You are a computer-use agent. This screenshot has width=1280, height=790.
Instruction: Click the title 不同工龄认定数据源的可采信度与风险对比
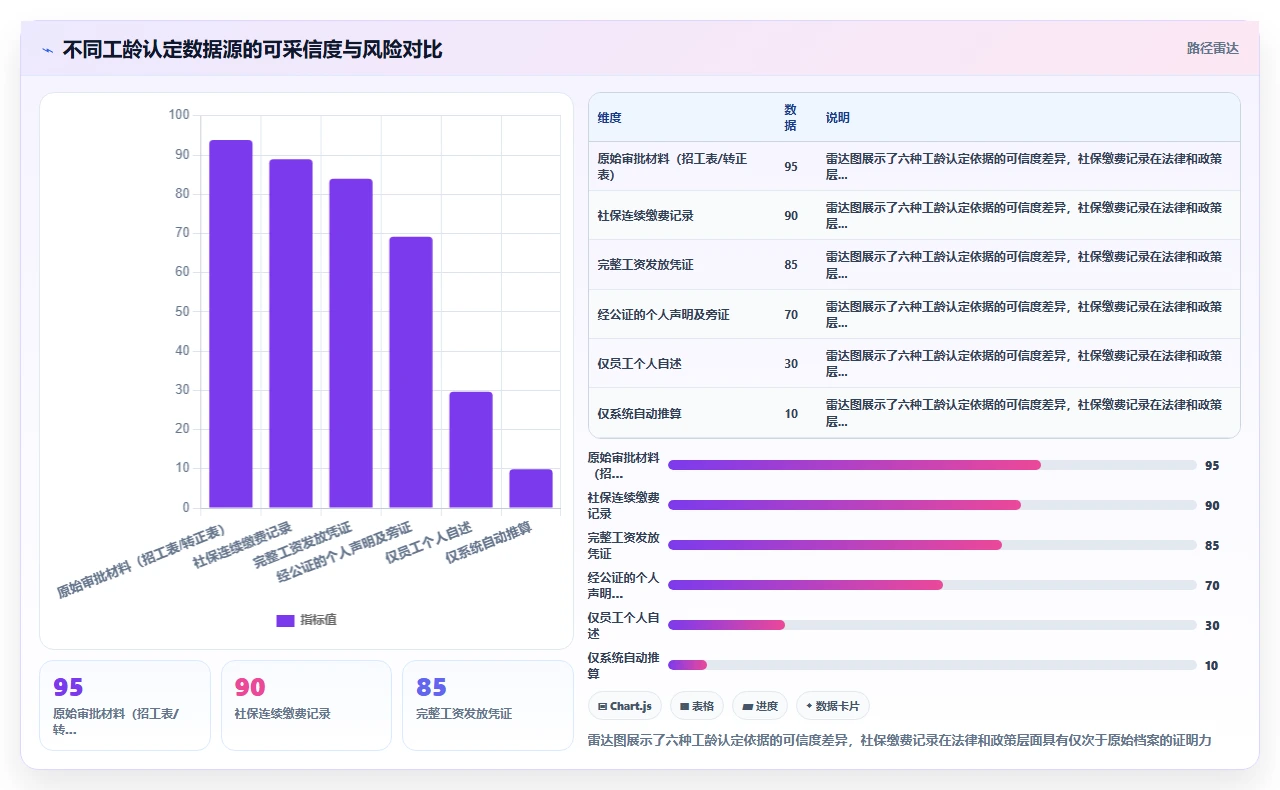(x=252, y=50)
